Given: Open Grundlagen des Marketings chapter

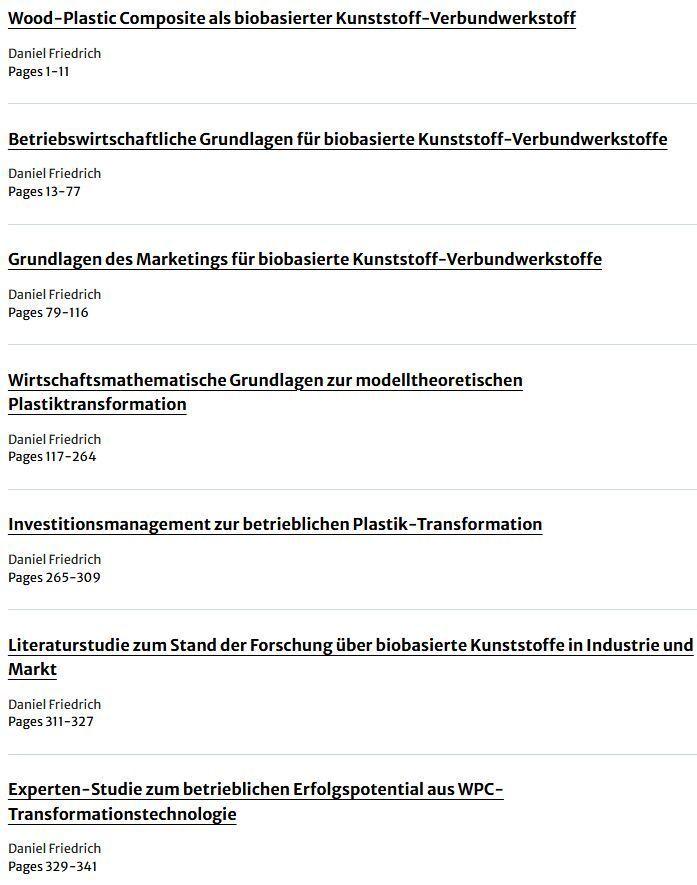Looking at the screenshot, I should (305, 259).
